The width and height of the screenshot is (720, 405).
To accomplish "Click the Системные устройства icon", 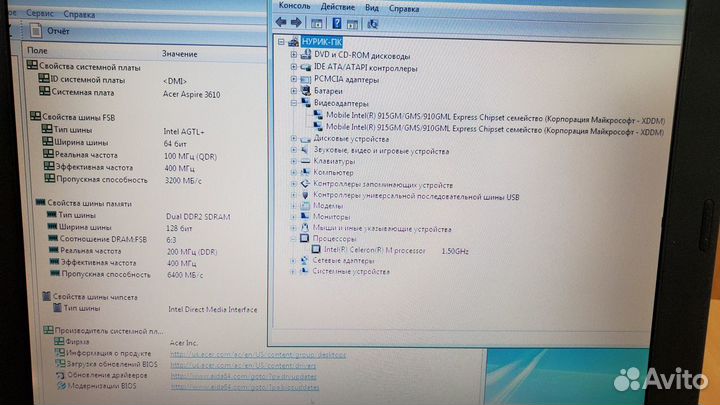I will click(x=304, y=271).
